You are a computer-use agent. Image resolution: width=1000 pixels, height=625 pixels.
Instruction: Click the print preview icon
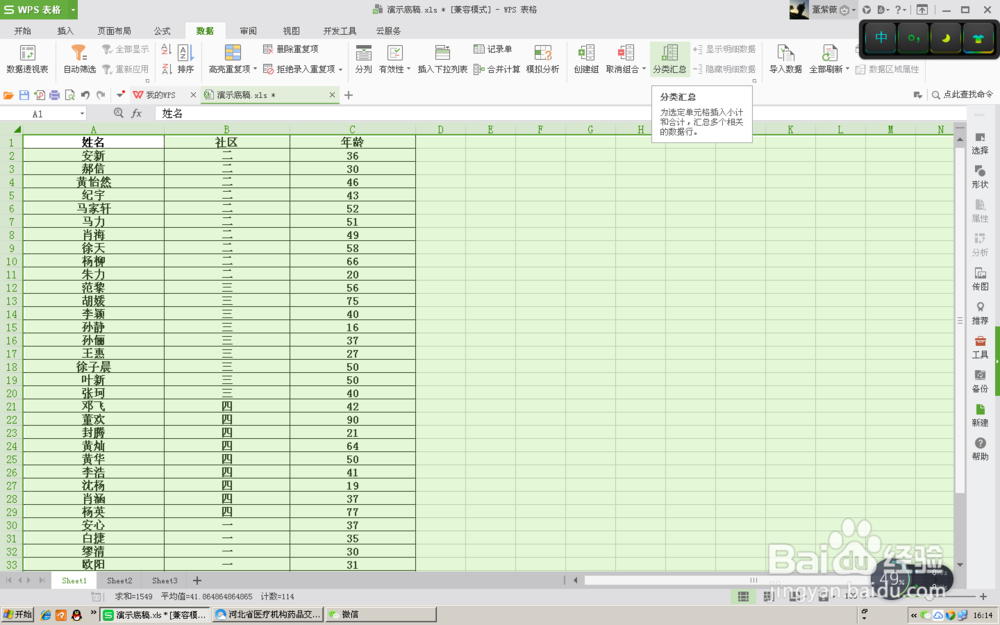pos(70,95)
